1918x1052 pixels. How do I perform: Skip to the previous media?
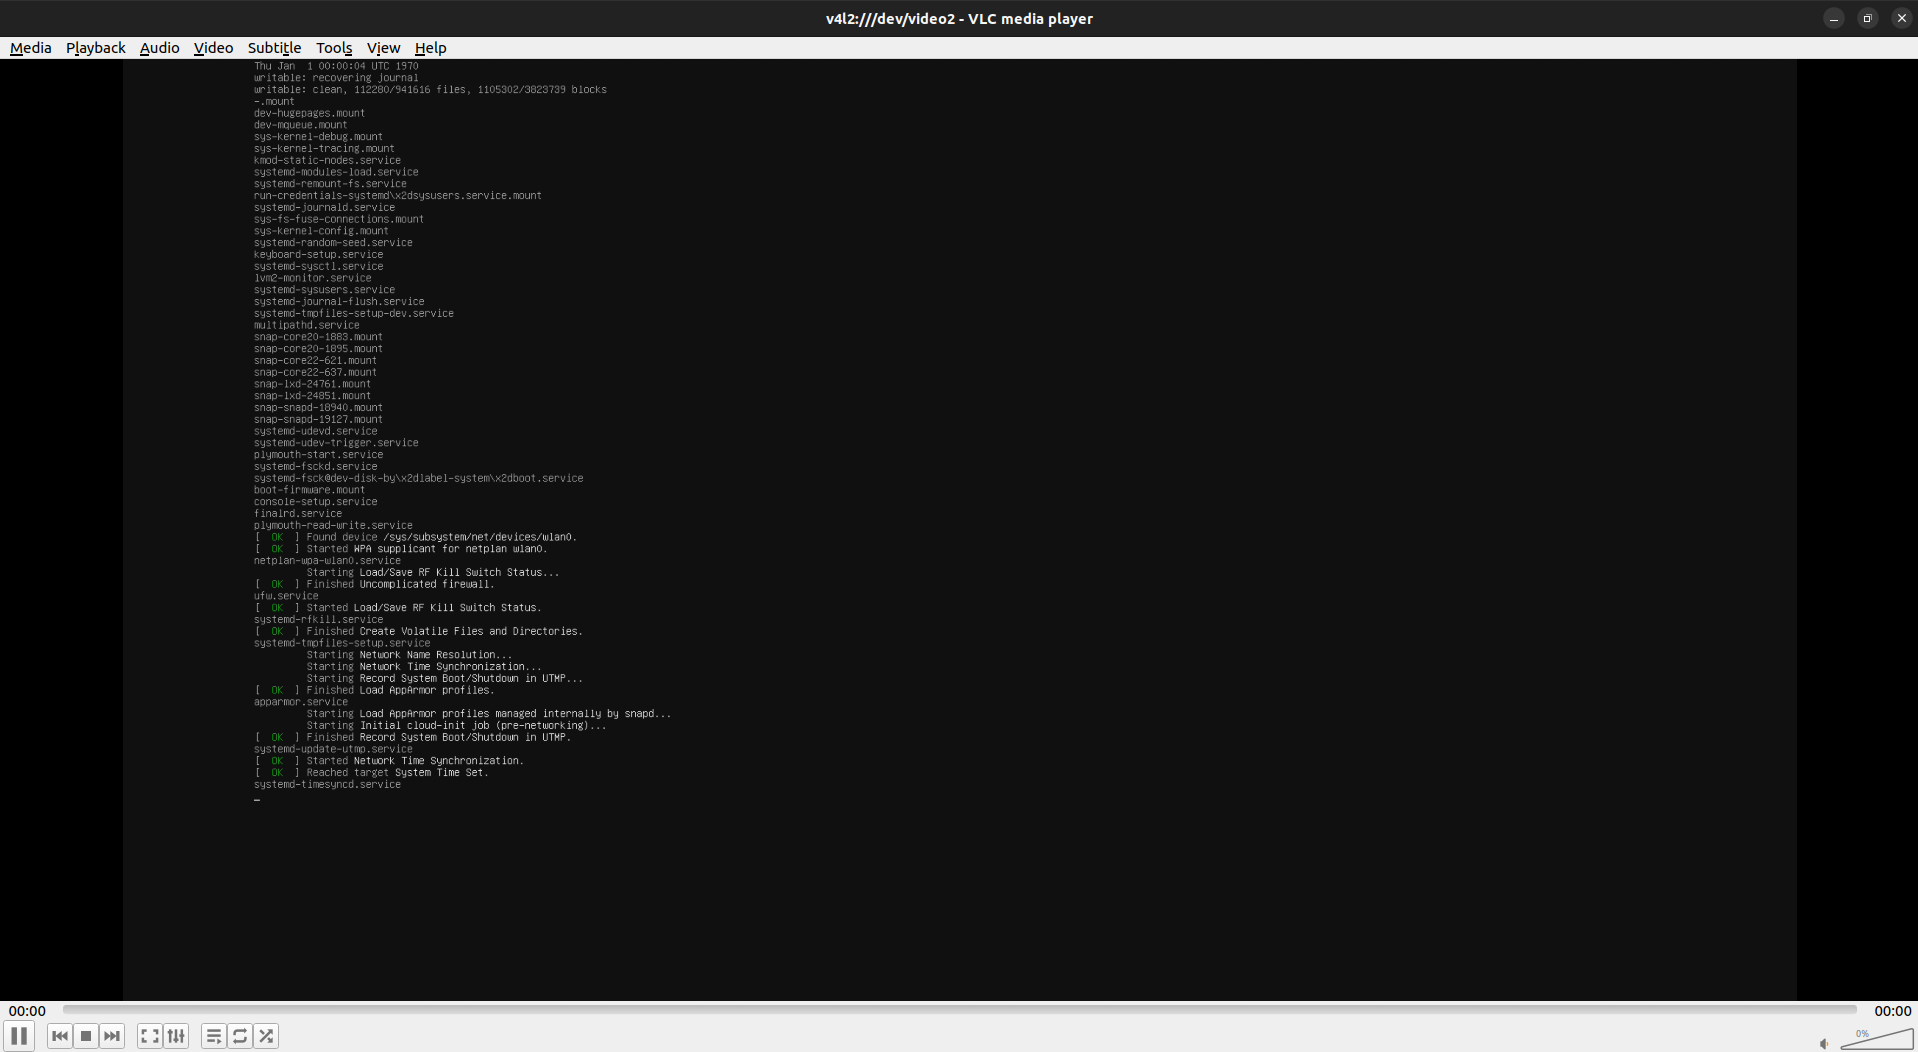click(x=59, y=1036)
